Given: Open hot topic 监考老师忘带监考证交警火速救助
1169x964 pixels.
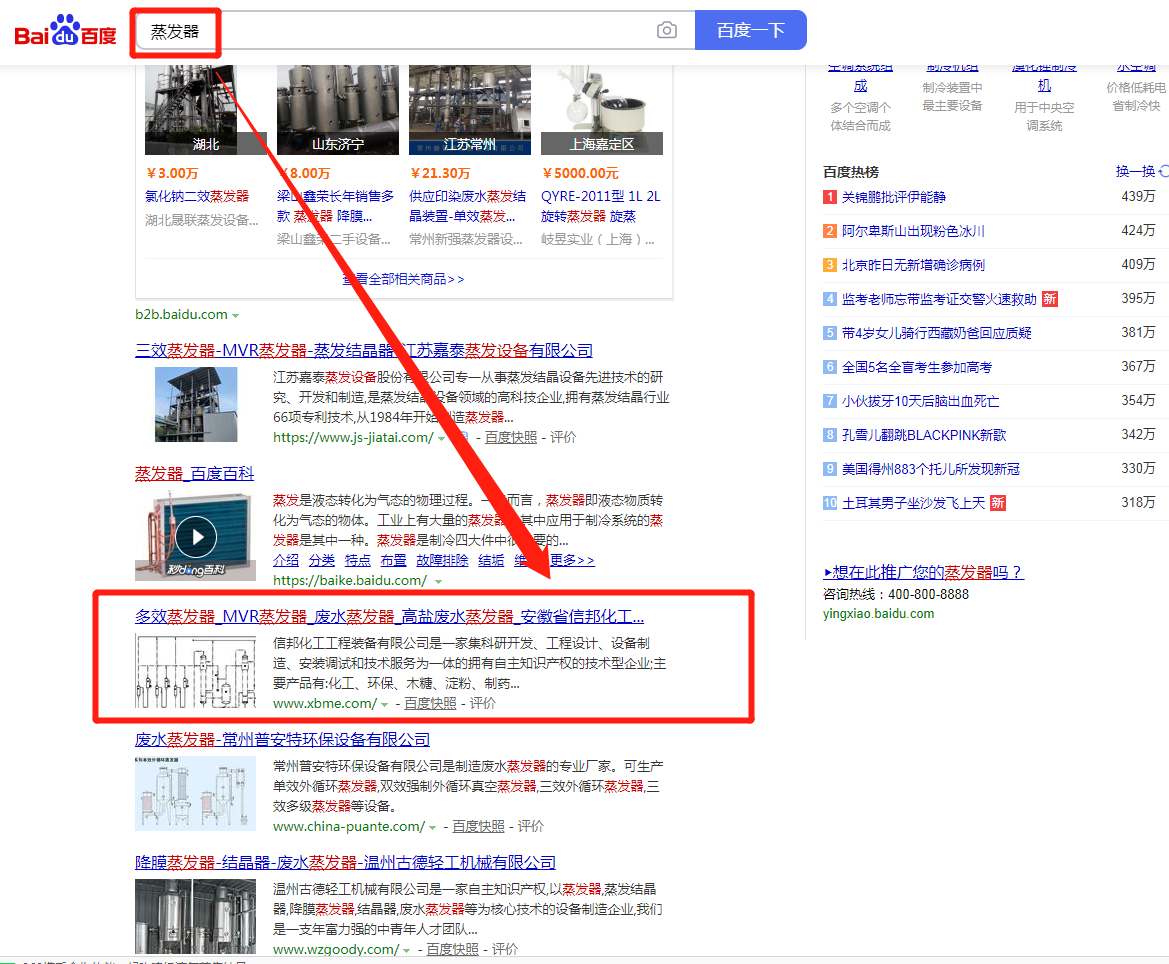Looking at the screenshot, I should click(x=939, y=299).
